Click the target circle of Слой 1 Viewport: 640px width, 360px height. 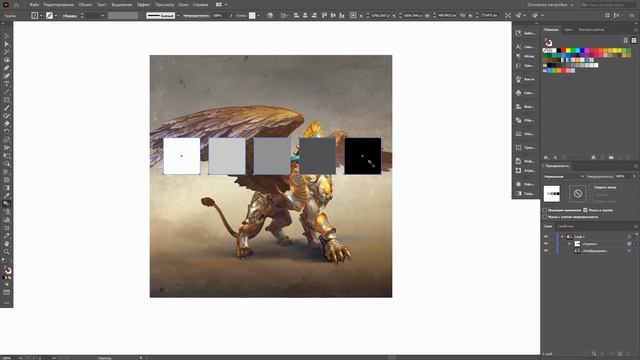629,237
